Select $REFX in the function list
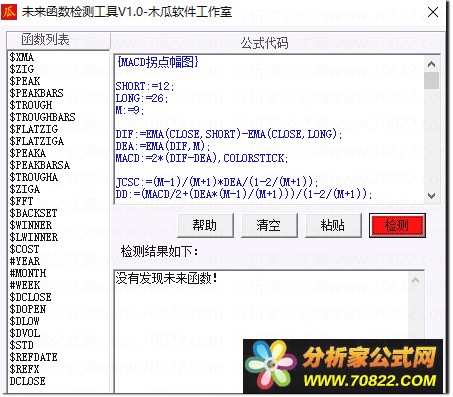 (x=24, y=369)
